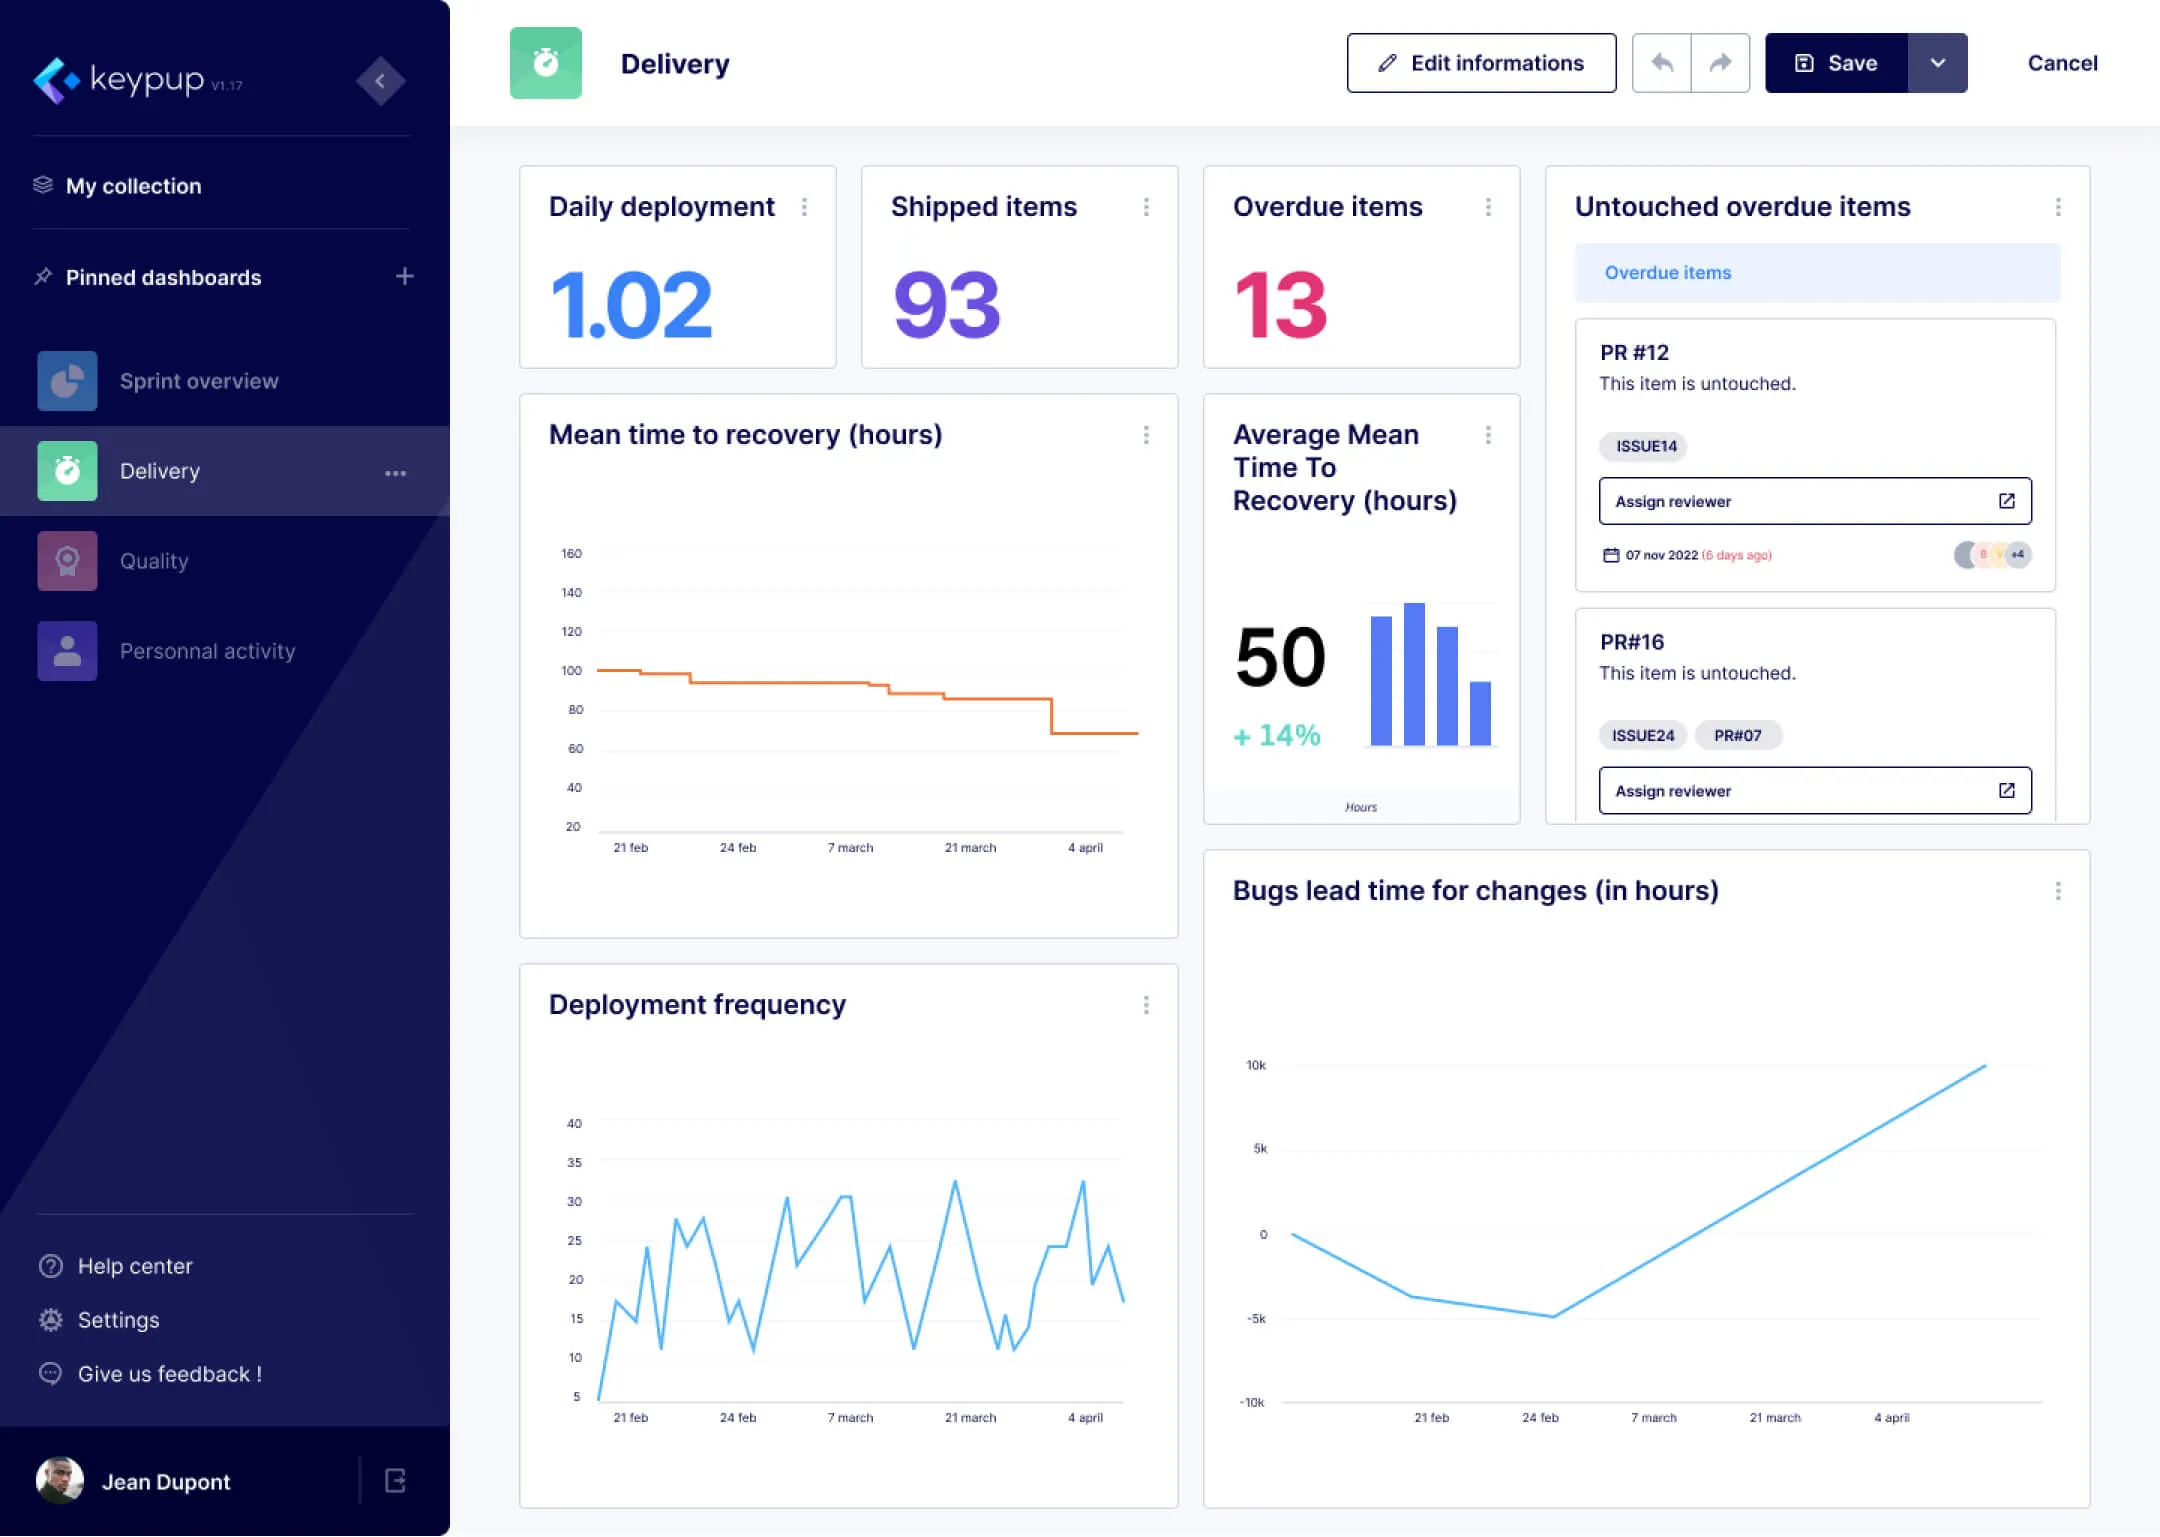Click the Edit informations button
2160x1537 pixels.
(1481, 62)
